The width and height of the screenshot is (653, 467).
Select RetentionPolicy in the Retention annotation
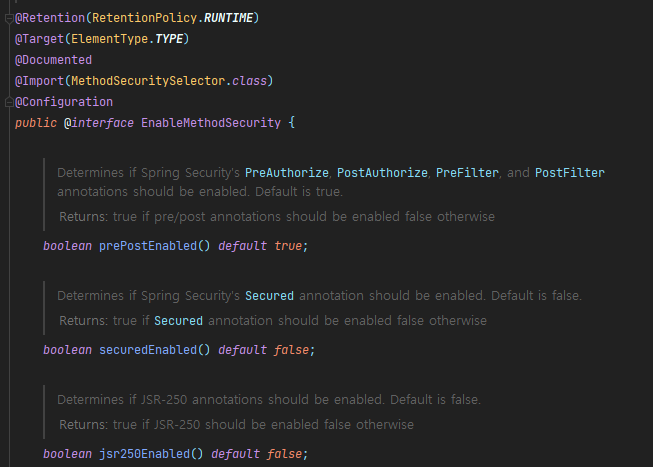tap(144, 18)
